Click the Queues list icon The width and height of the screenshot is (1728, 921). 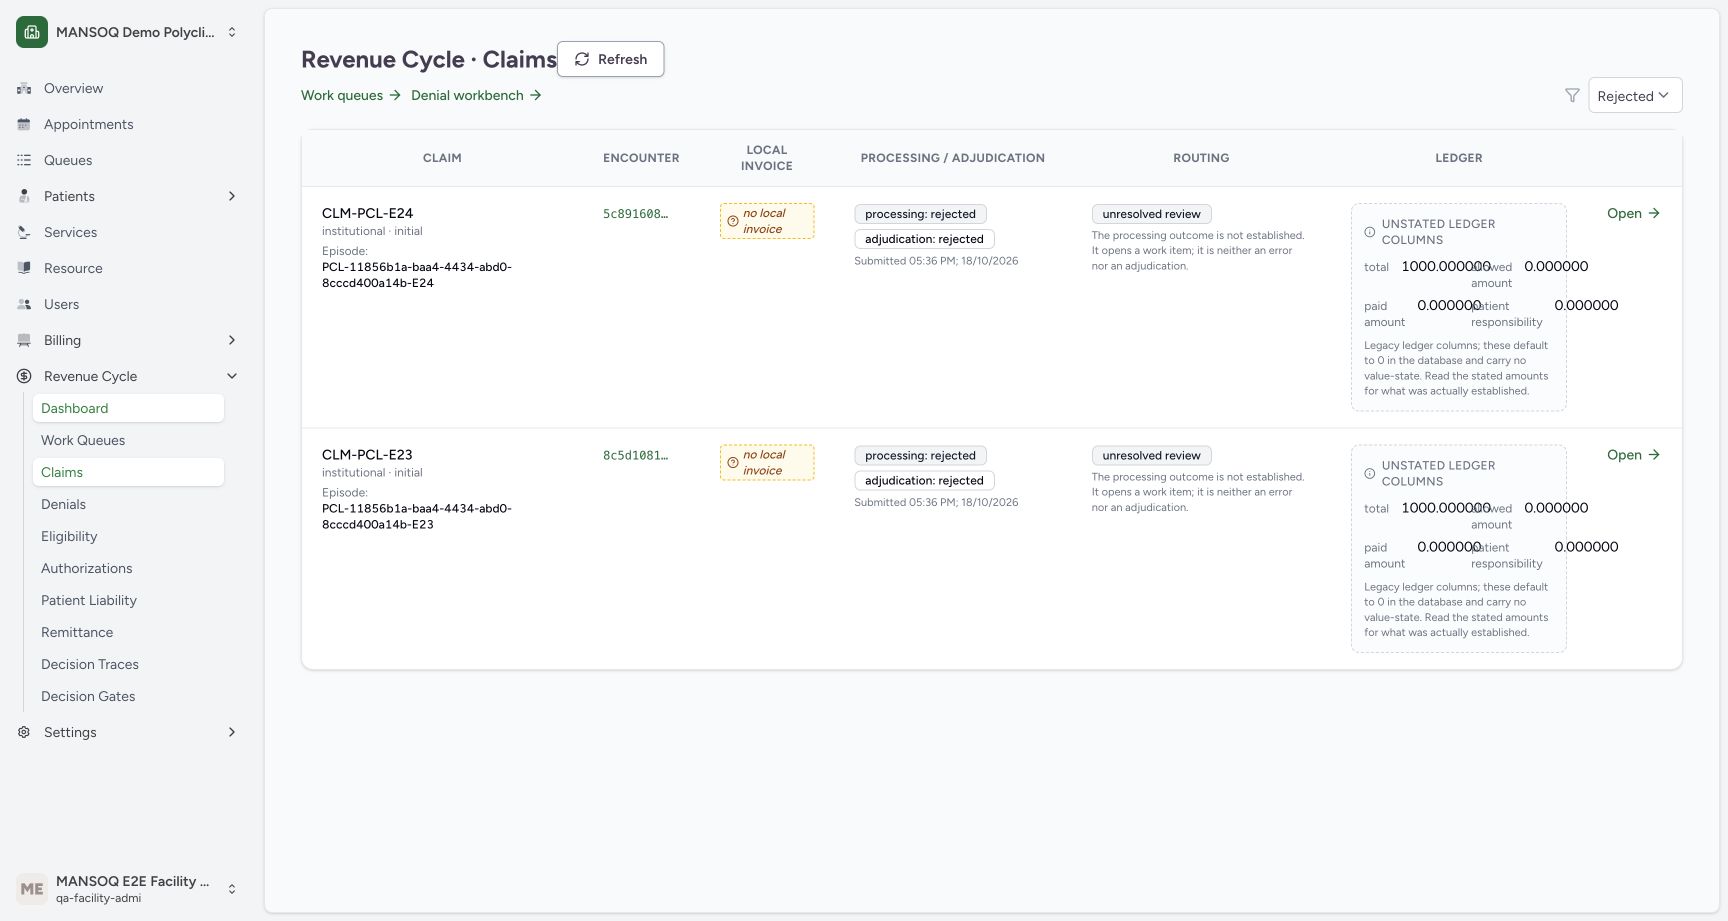click(24, 160)
